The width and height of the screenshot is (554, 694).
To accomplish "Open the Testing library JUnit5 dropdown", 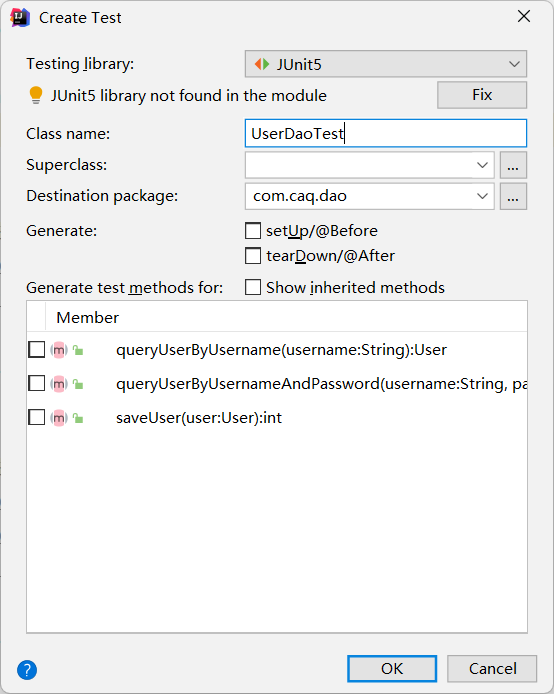I will [x=386, y=64].
